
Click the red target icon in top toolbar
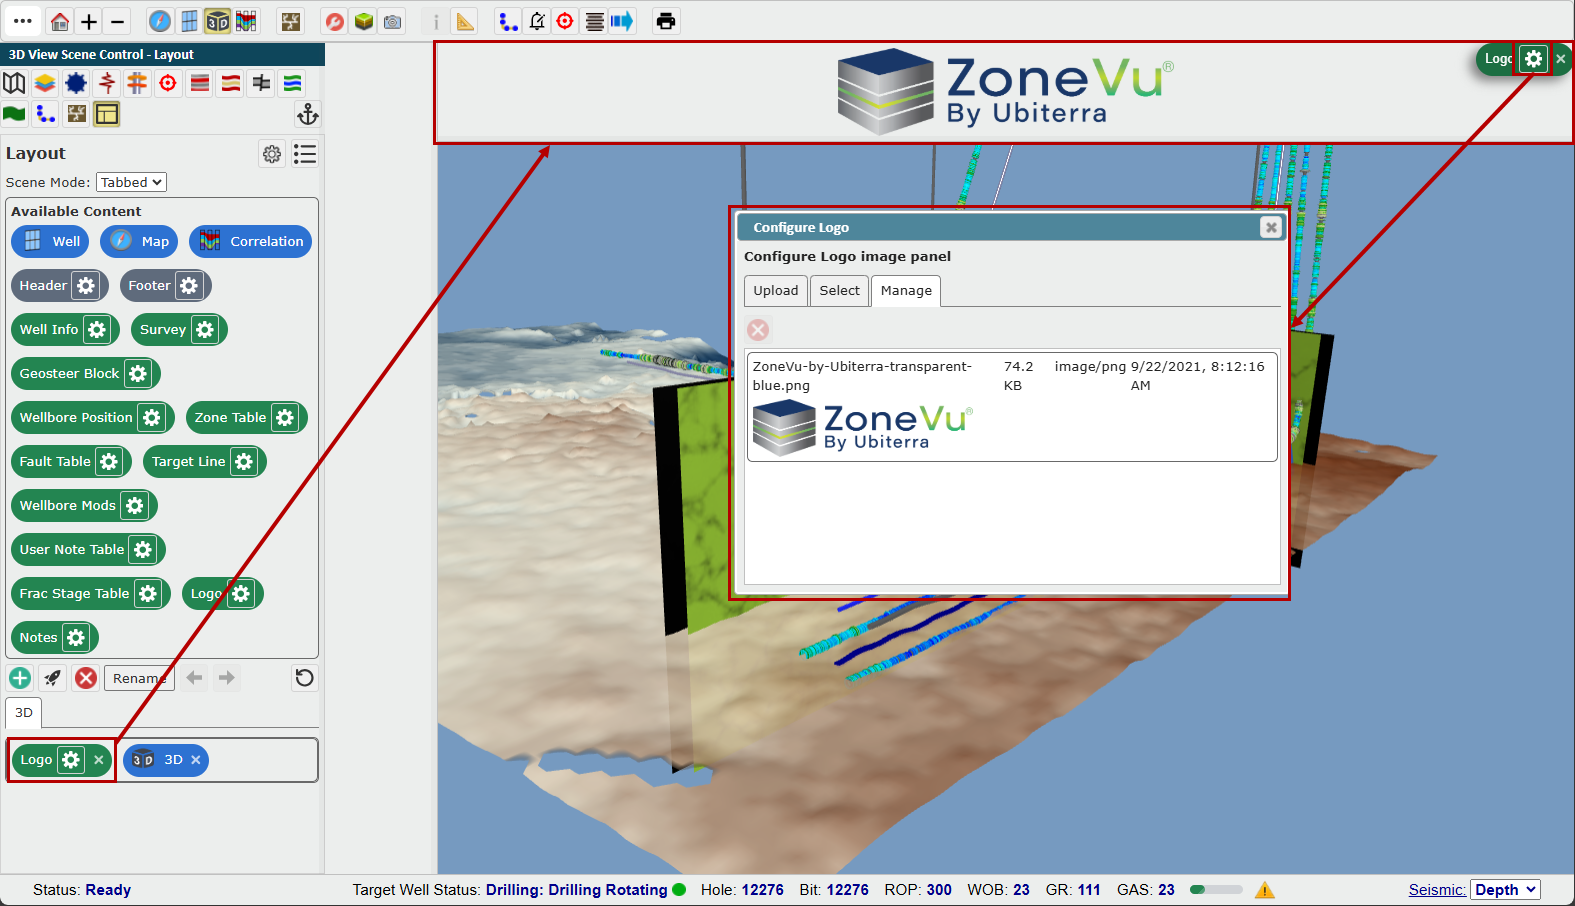565,21
